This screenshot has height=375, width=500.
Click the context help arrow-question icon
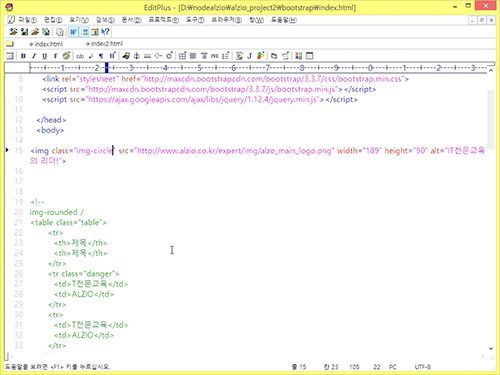point(105,32)
